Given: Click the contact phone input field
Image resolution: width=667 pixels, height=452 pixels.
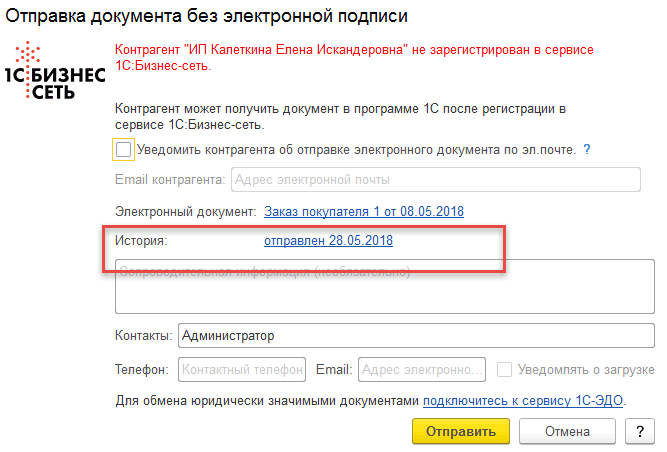Looking at the screenshot, I should [242, 369].
